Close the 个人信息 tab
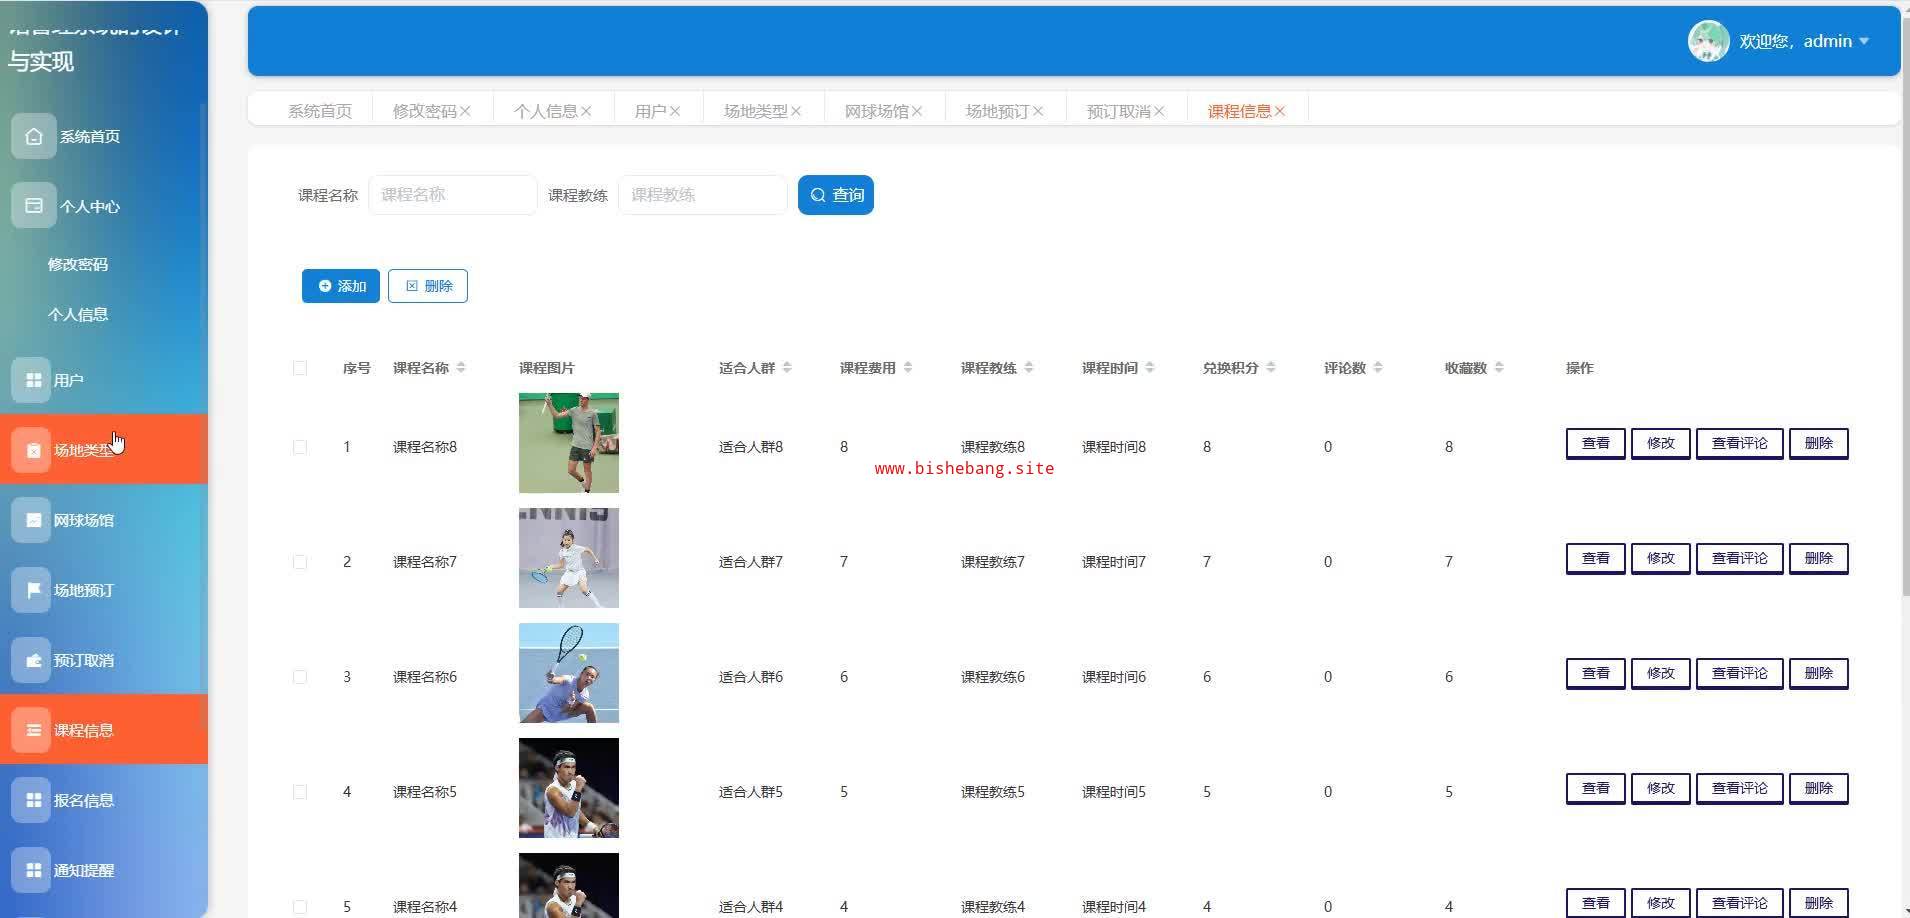 click(586, 111)
